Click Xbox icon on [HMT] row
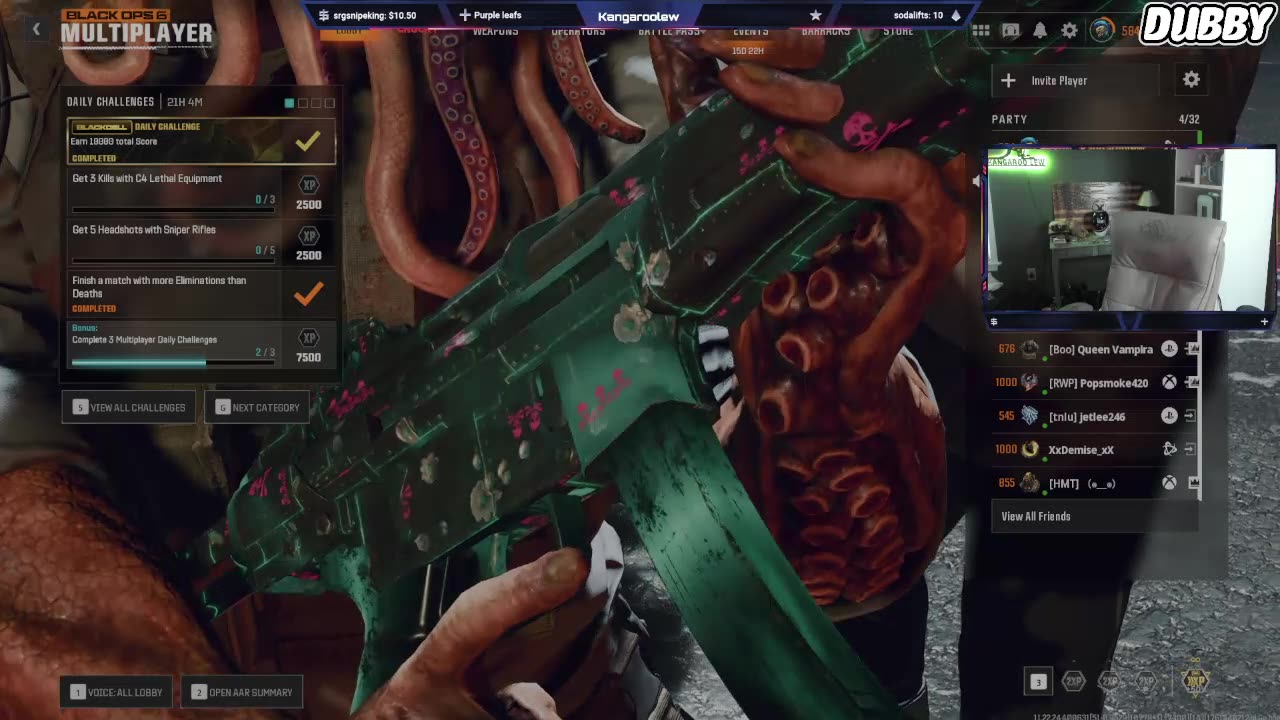The height and width of the screenshot is (720, 1280). pos(1169,483)
